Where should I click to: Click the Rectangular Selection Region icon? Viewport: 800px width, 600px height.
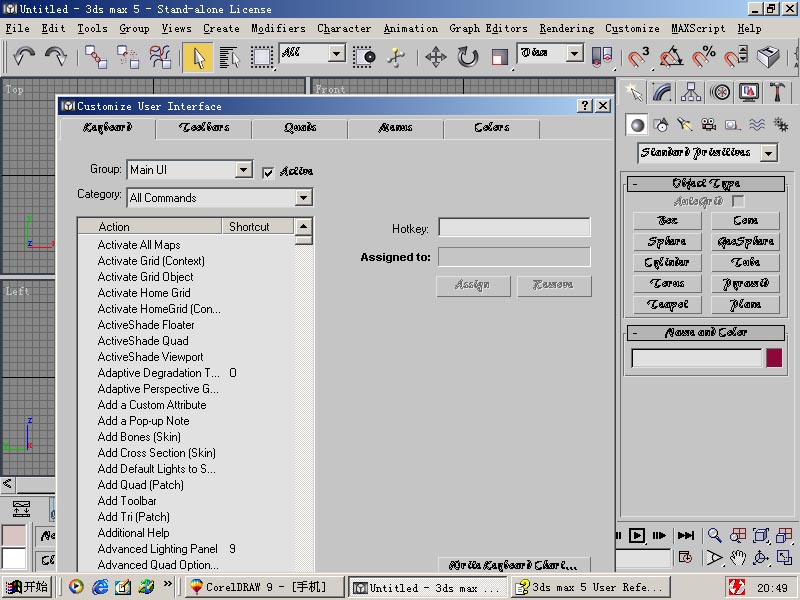(x=261, y=57)
